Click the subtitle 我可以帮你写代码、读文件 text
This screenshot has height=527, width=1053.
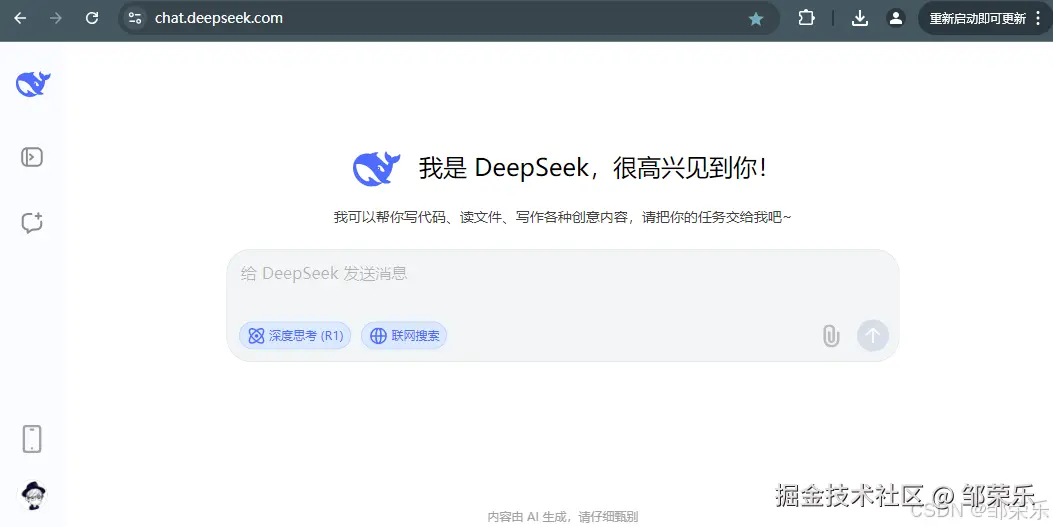coord(563,217)
